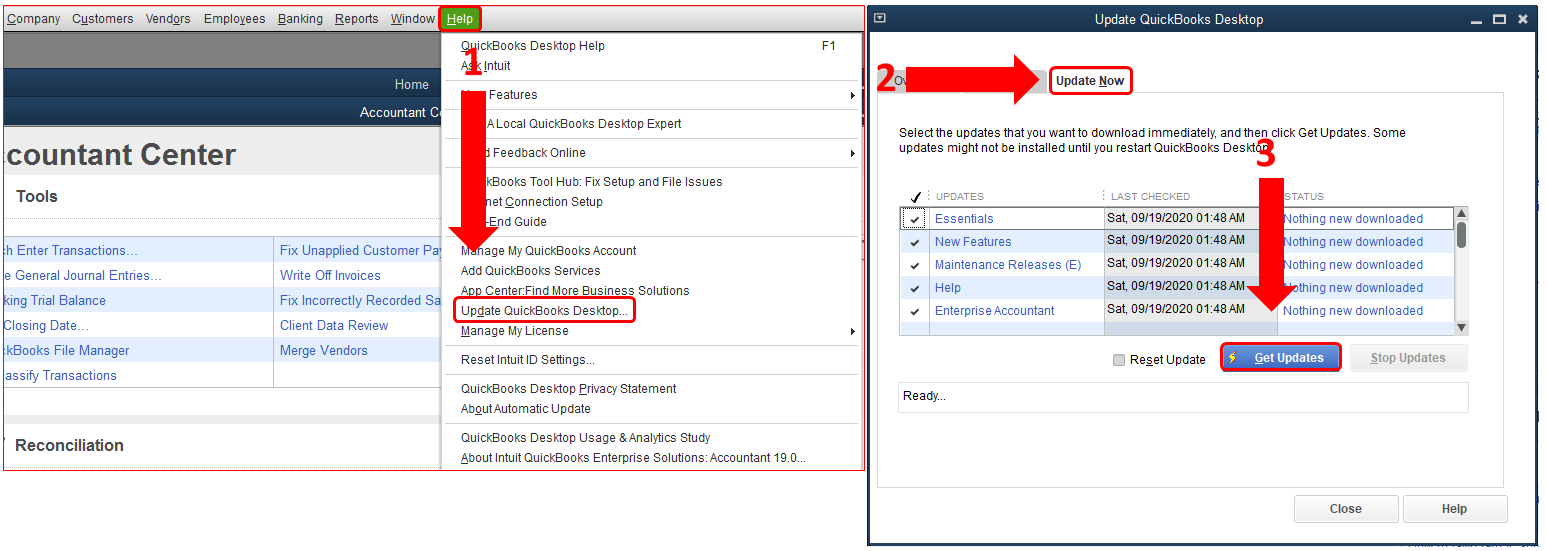Open the Company menu

click(x=33, y=19)
